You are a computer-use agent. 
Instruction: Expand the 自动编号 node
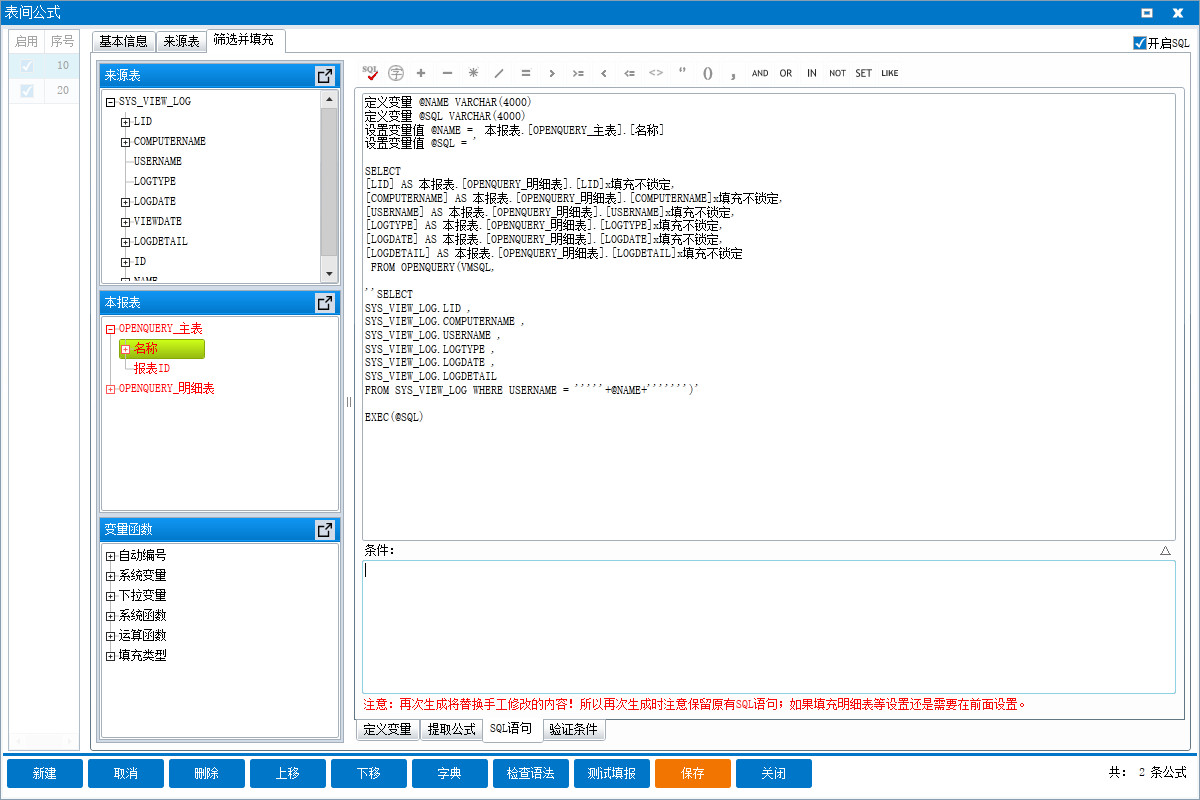[110, 556]
